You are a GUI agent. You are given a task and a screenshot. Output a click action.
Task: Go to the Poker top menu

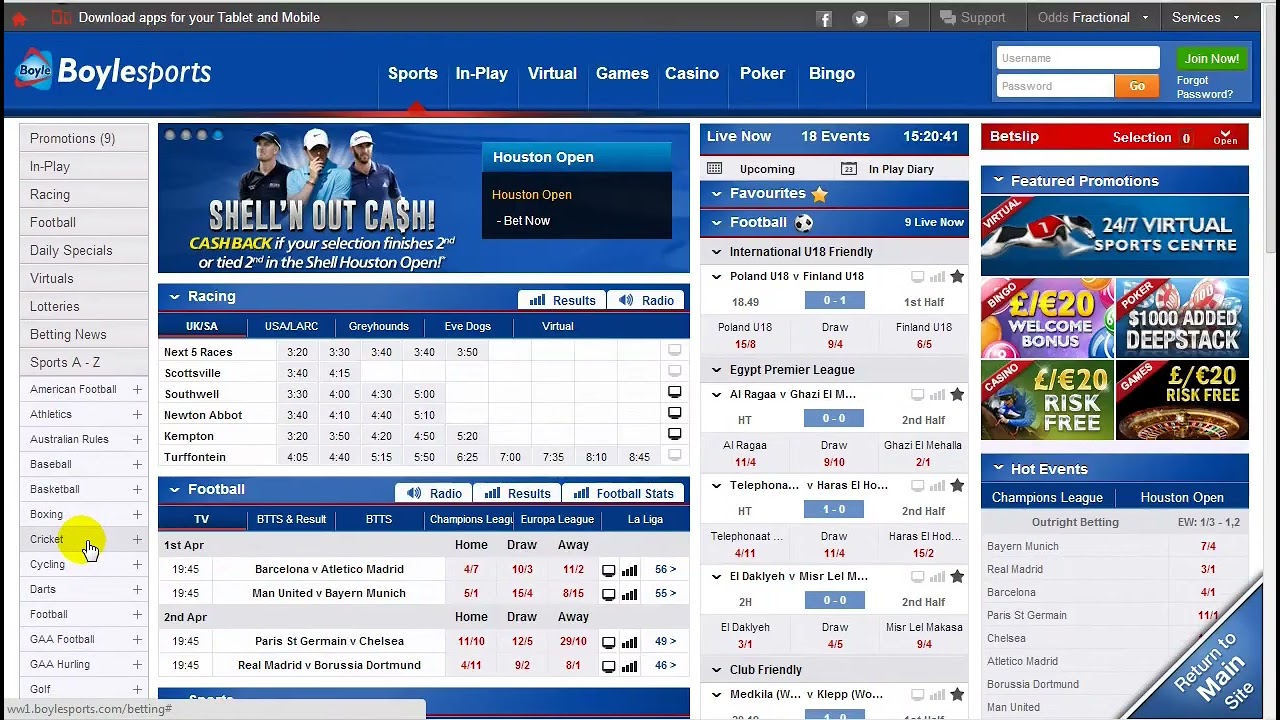[763, 73]
